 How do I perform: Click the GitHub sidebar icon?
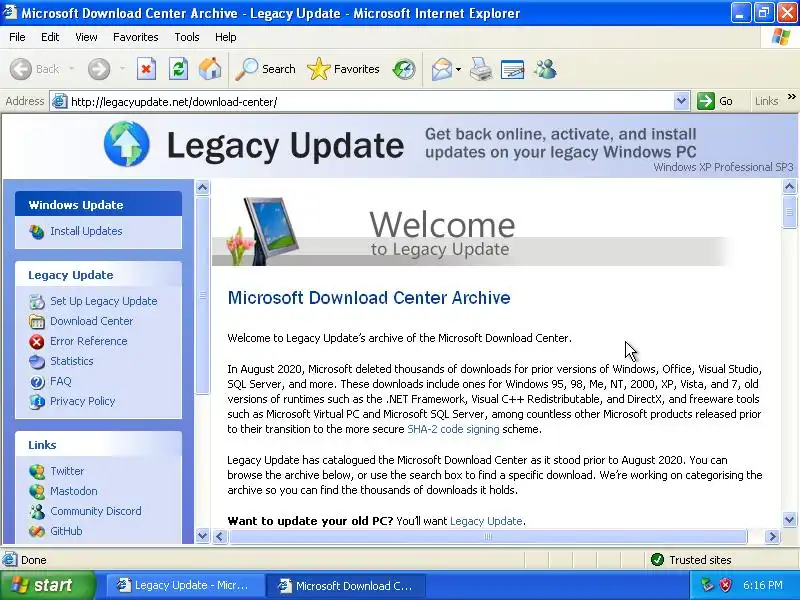[37, 531]
